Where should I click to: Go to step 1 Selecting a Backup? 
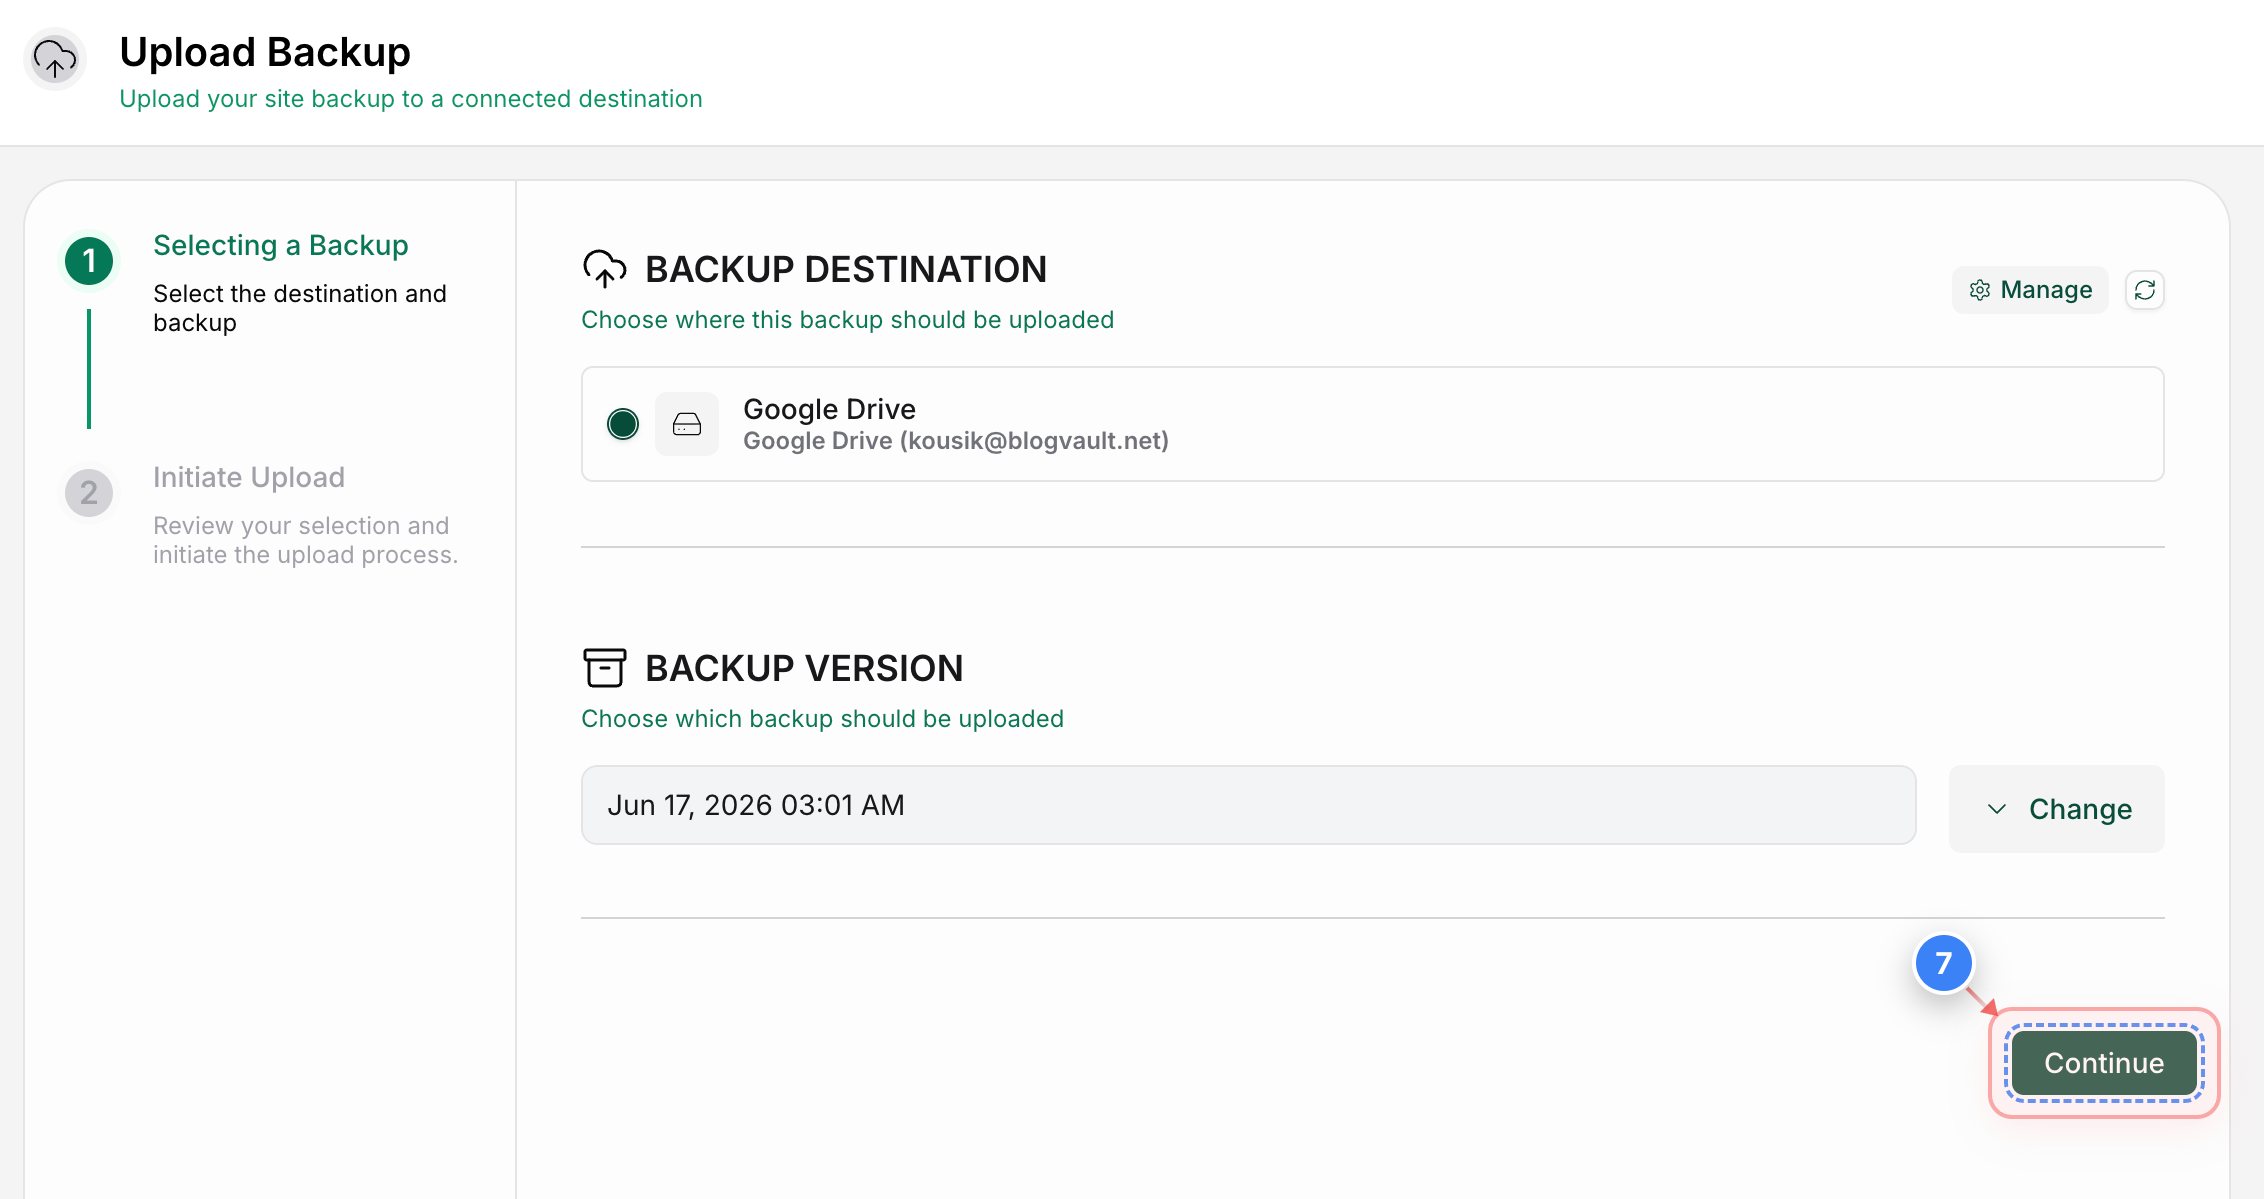point(281,245)
